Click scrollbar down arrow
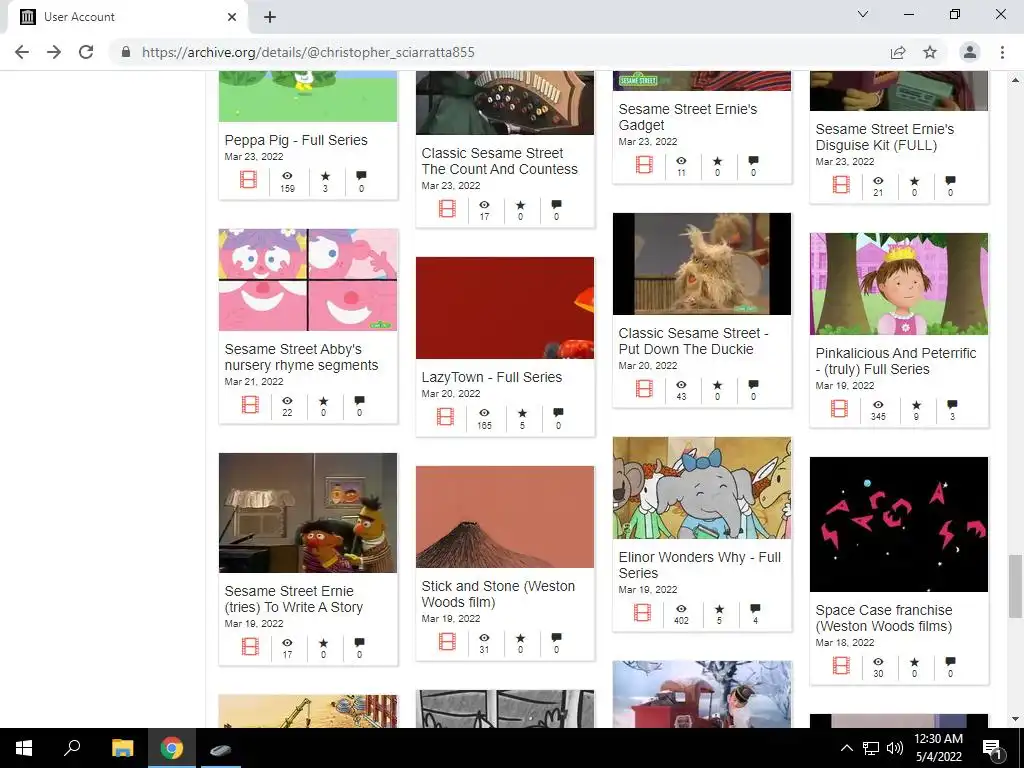The image size is (1024, 768). [1015, 720]
